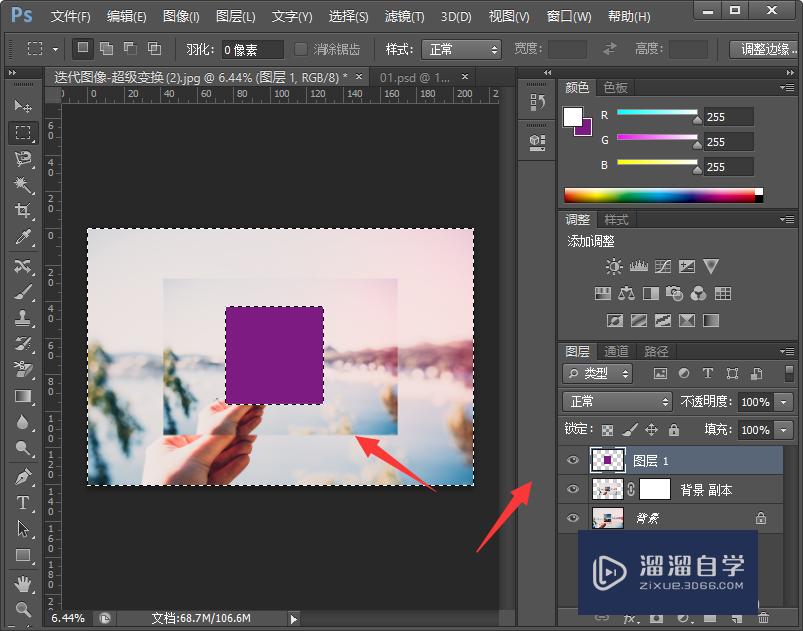Image resolution: width=803 pixels, height=631 pixels.
Task: Swap width and height values
Action: tap(609, 49)
